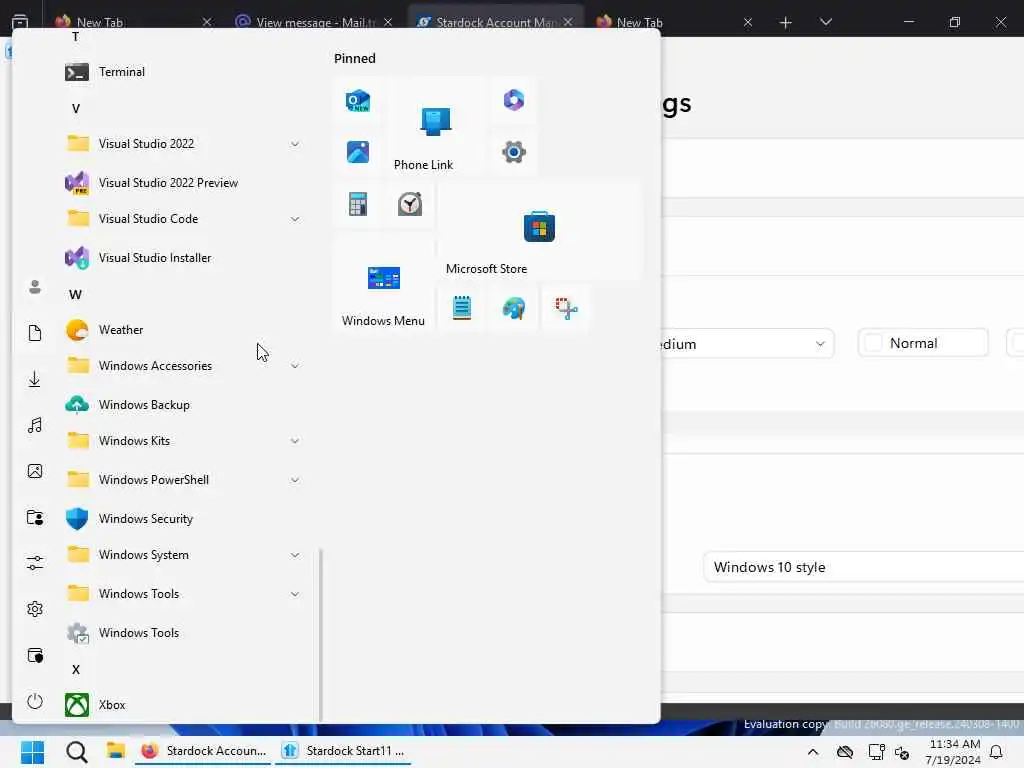Switch to the Stardock Account browser tab
Screen dimensions: 1024x768
[496, 22]
